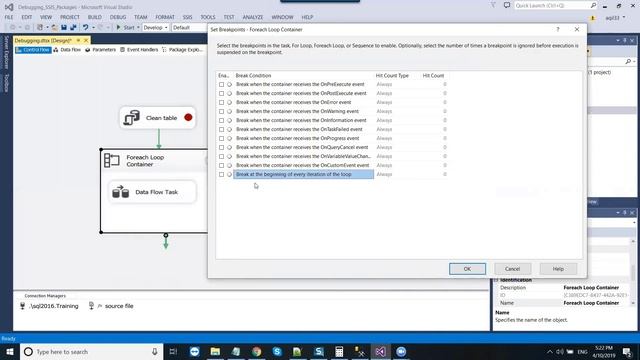Image resolution: width=640 pixels, height=360 pixels.
Task: Open the Package Explorer designer tab
Action: pyautogui.click(x=182, y=50)
